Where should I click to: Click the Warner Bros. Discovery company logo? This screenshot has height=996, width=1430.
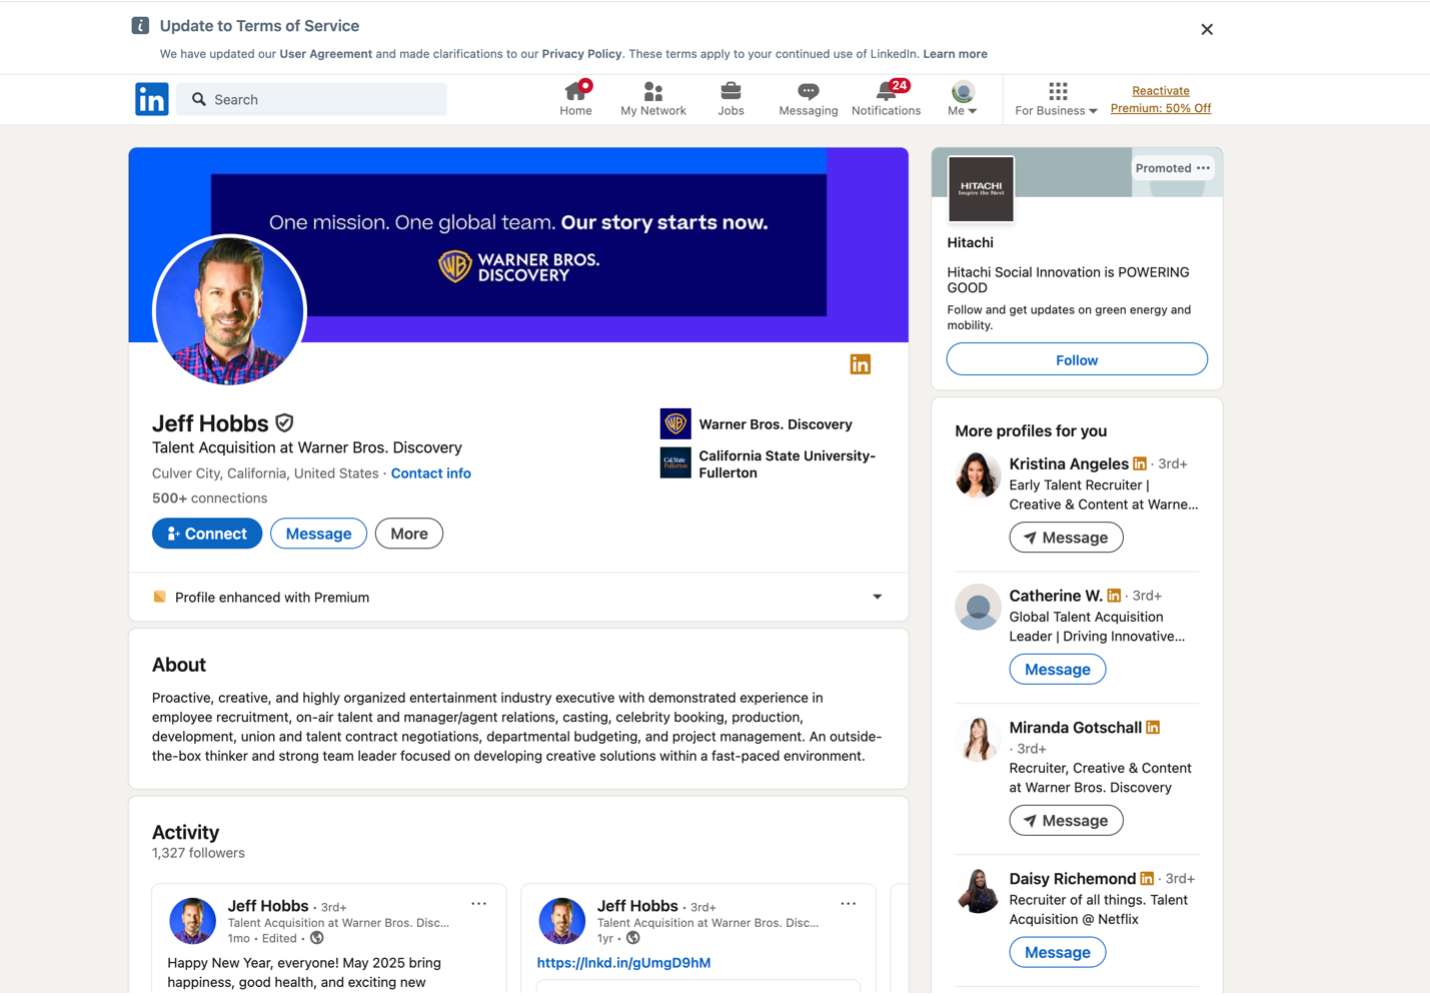coord(675,424)
